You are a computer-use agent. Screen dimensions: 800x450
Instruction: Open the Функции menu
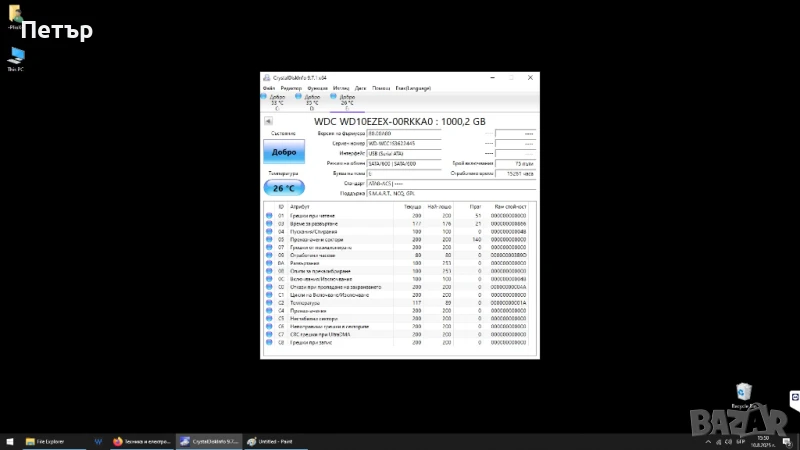tap(317, 88)
